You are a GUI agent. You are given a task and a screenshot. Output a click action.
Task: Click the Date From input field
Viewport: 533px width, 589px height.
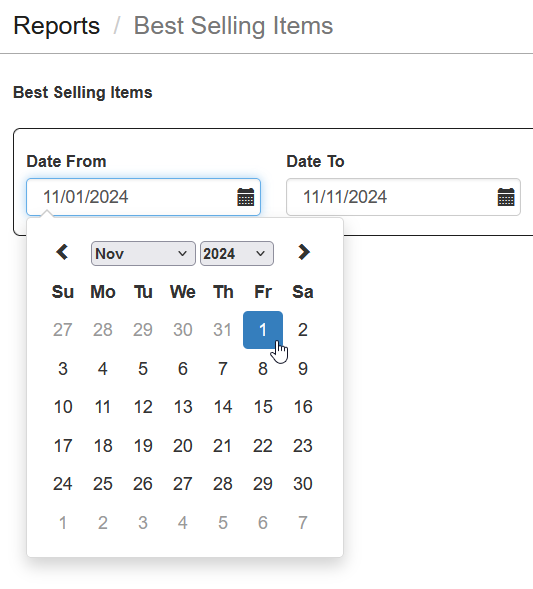[x=143, y=197]
